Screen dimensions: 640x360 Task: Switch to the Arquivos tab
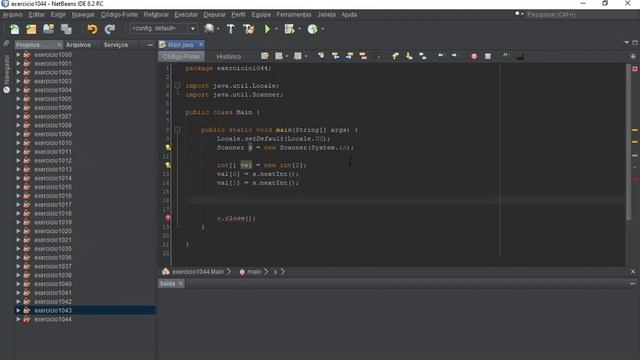tap(78, 45)
